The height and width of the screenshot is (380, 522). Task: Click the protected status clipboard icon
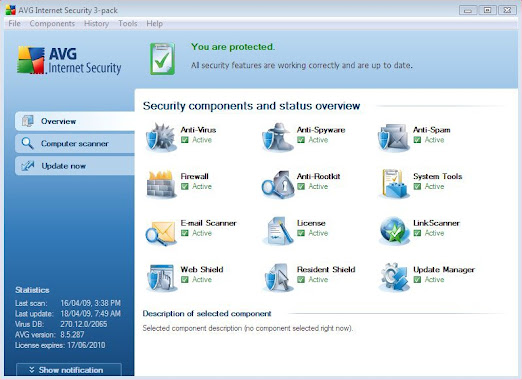click(x=162, y=59)
